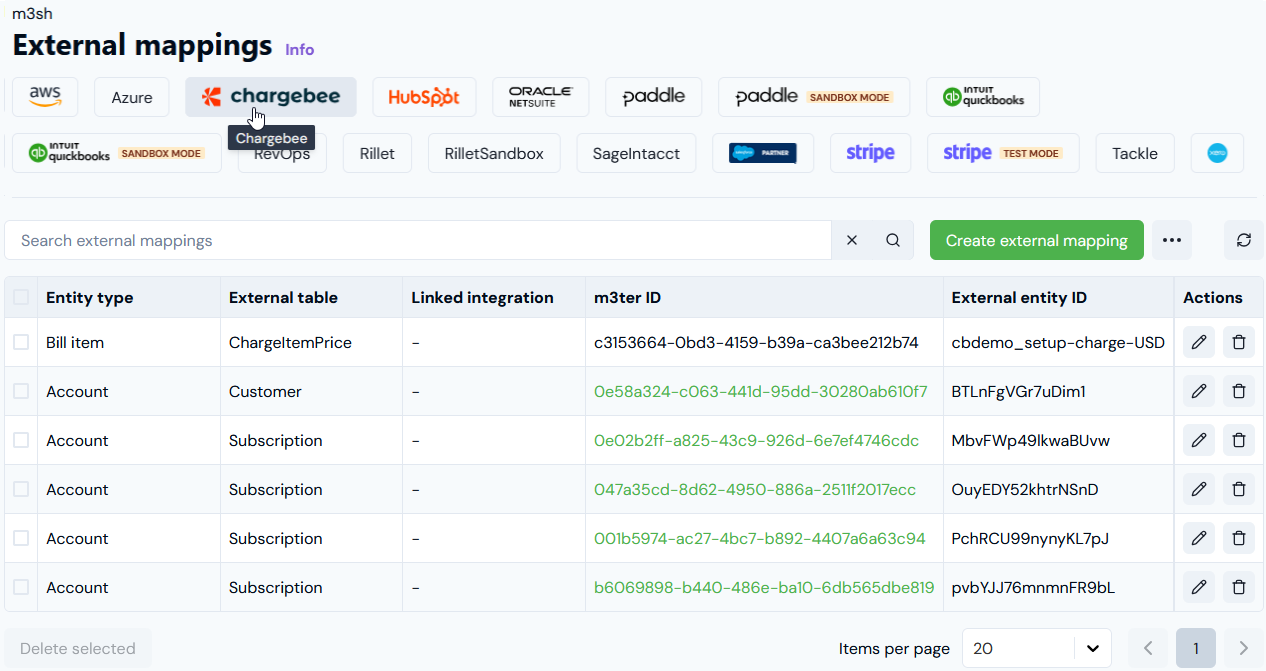Focus the Search external mappings field
The image size is (1266, 671).
coord(418,240)
